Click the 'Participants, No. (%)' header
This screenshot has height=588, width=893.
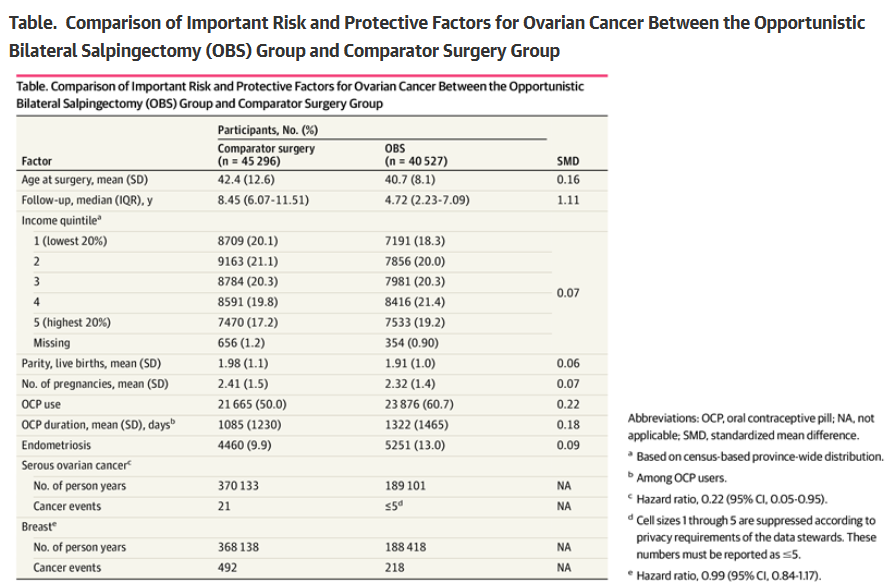268,130
